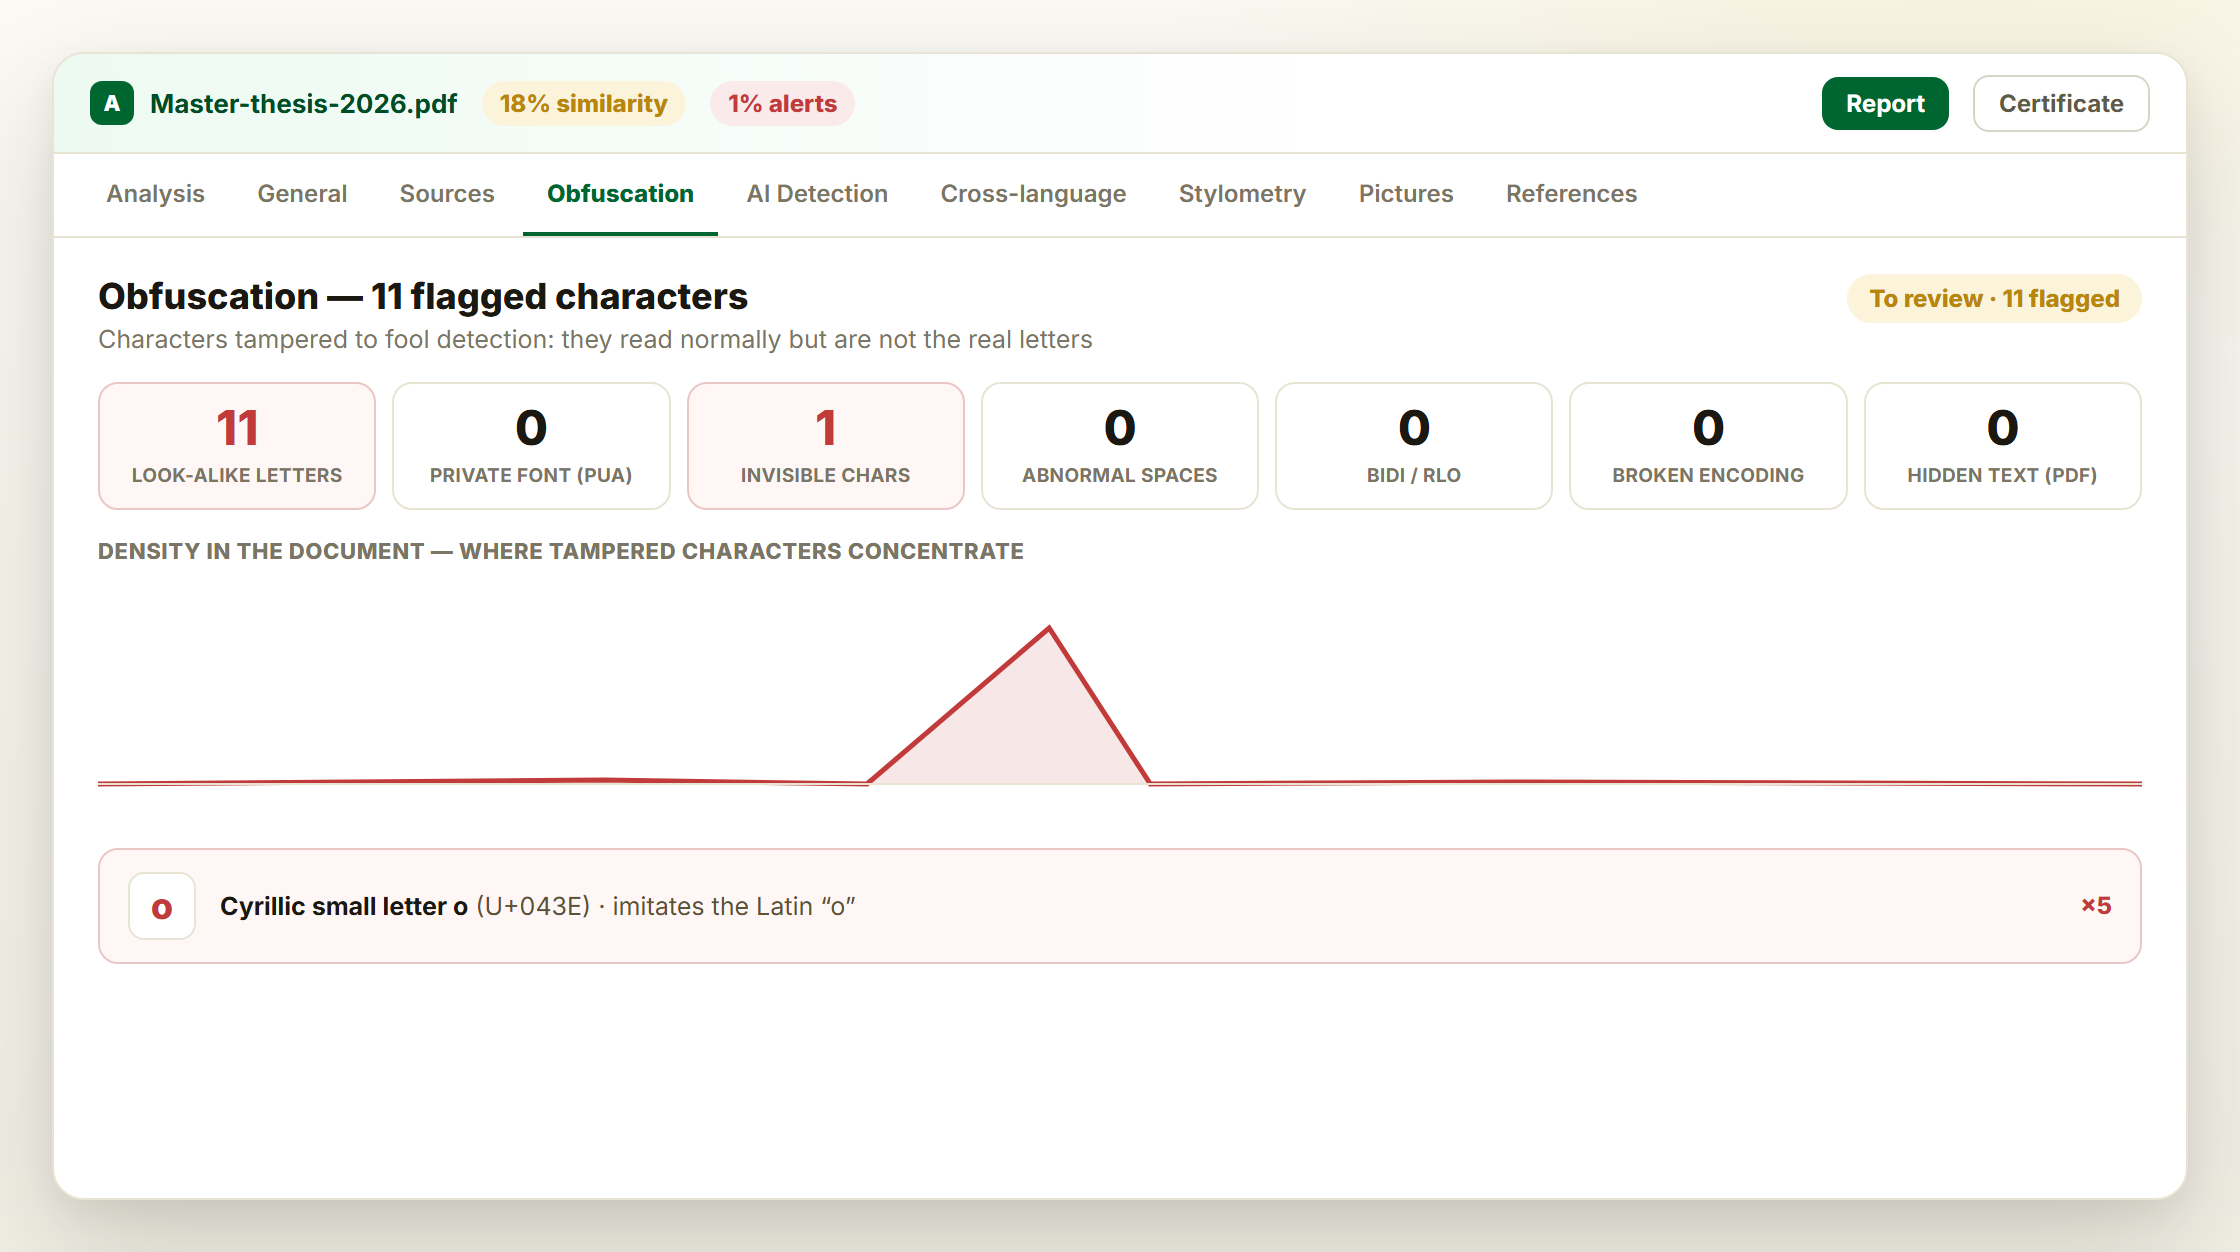This screenshot has height=1252, width=2240.
Task: Go to the AI Detection tab
Action: (817, 194)
